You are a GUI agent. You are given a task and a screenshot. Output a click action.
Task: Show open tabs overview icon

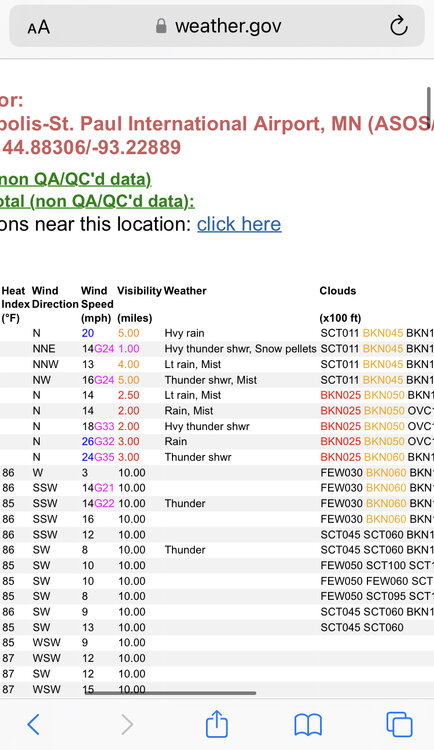pos(399,725)
